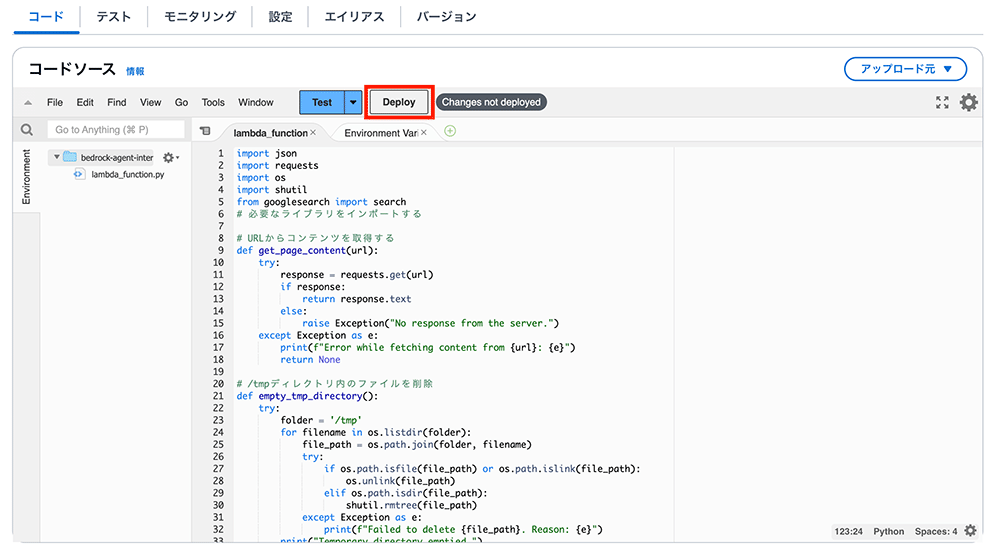Switch to the lambda_function editor tab
The height and width of the screenshot is (552, 1000).
pos(270,133)
